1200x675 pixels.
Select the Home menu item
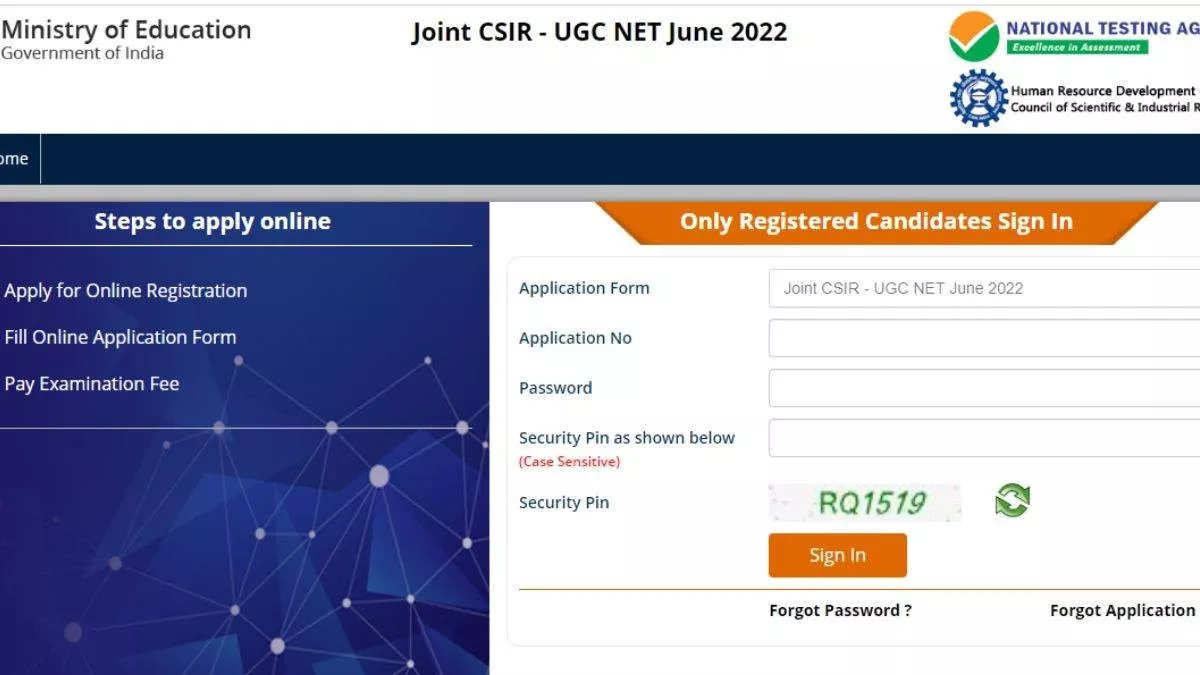15,159
